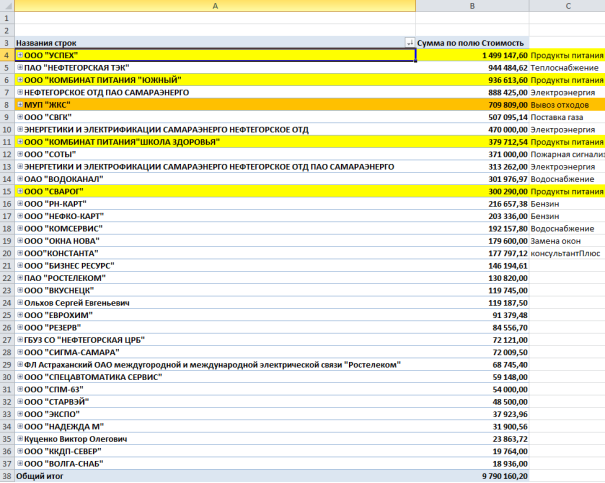Viewport: 605px width, 483px height.
Task: Open the Названия строк filter dropdown
Action: (x=410, y=43)
